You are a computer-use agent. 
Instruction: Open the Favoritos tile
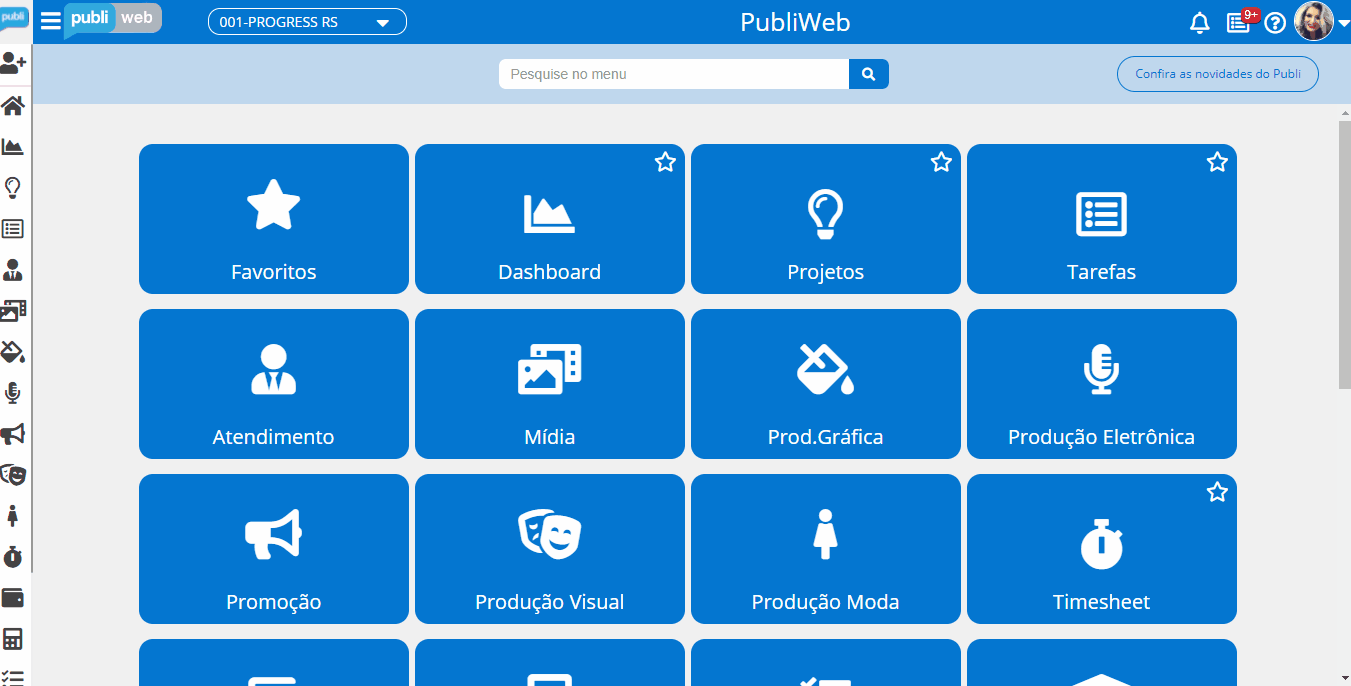click(274, 219)
